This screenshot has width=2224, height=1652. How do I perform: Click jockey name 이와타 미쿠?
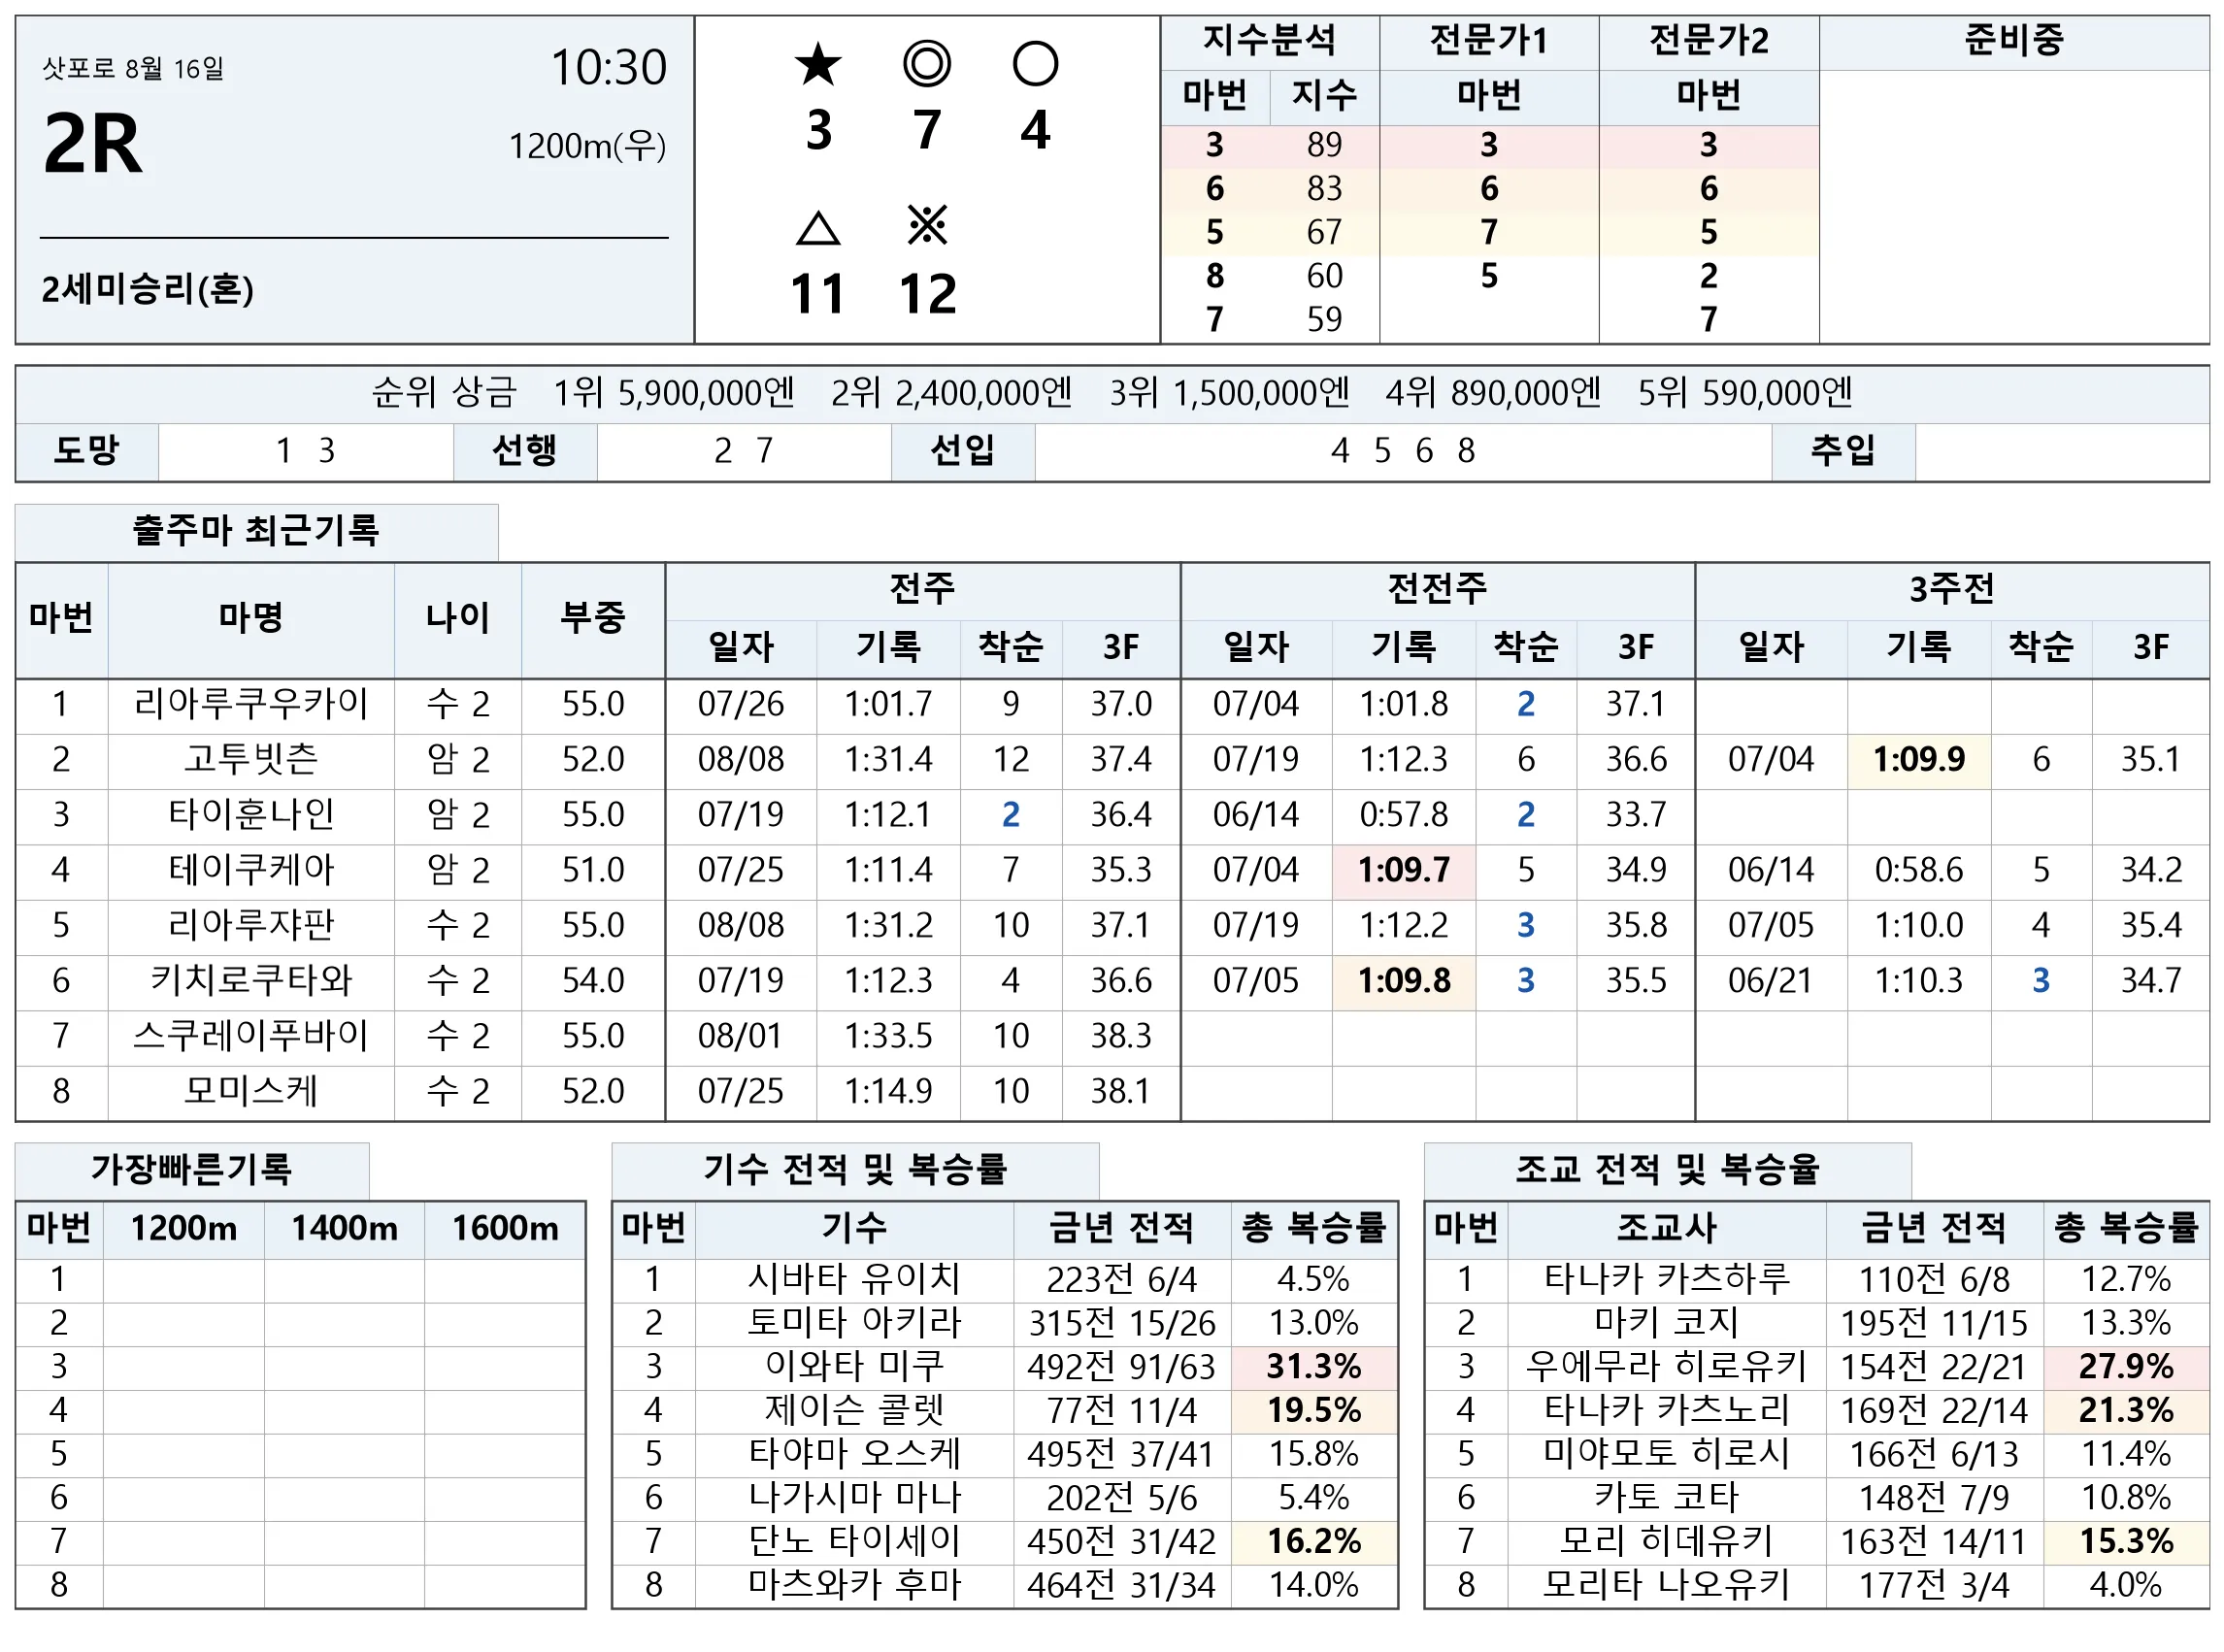(854, 1366)
